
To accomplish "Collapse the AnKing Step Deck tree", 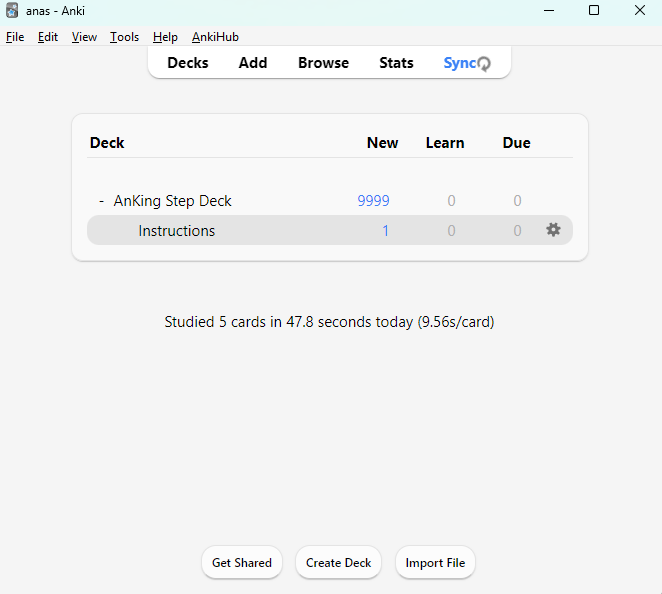I will tap(101, 201).
